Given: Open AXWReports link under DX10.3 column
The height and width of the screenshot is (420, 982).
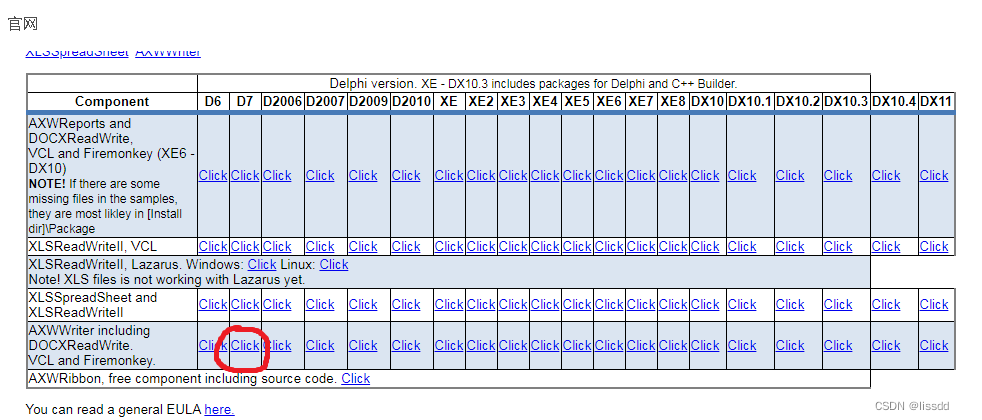Looking at the screenshot, I should pyautogui.click(x=838, y=175).
